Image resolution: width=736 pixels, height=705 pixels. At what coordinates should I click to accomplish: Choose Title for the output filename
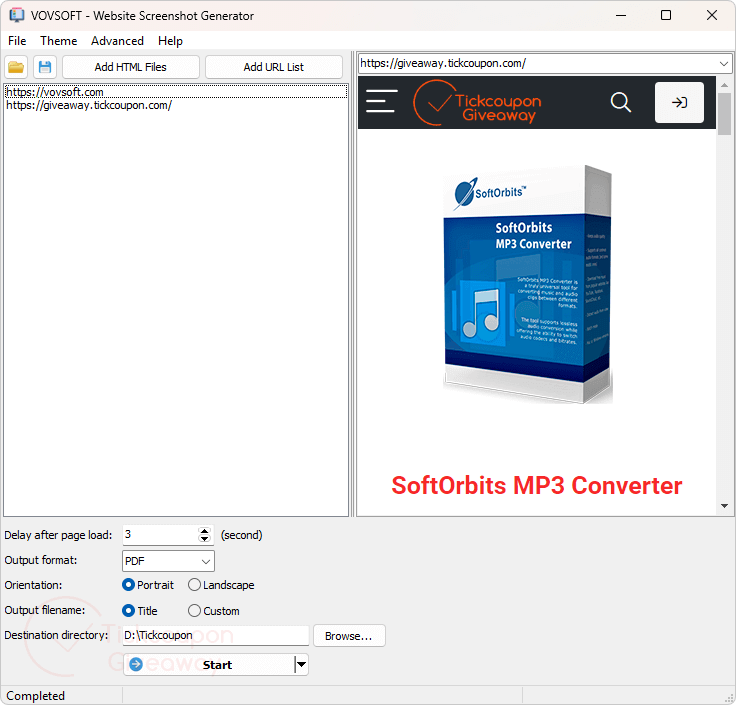tap(139, 611)
